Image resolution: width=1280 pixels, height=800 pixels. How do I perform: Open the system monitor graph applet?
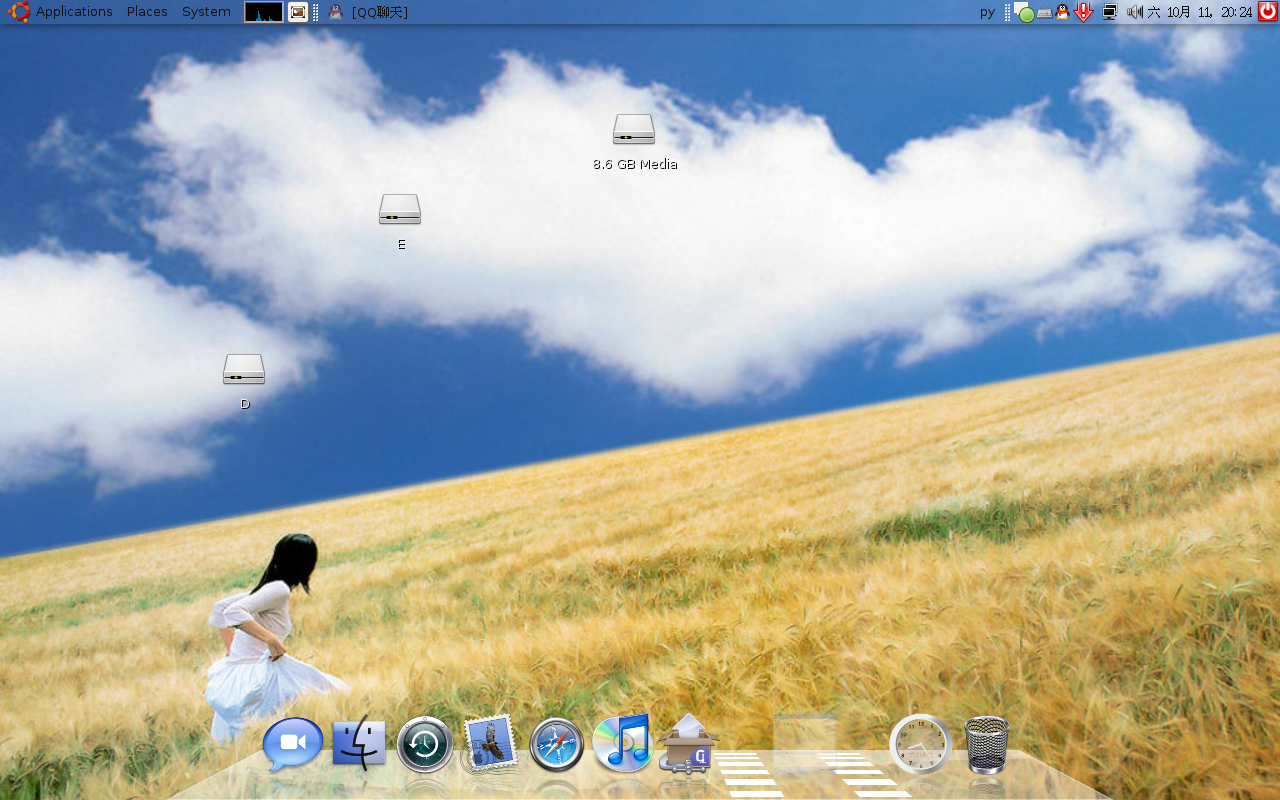point(264,12)
